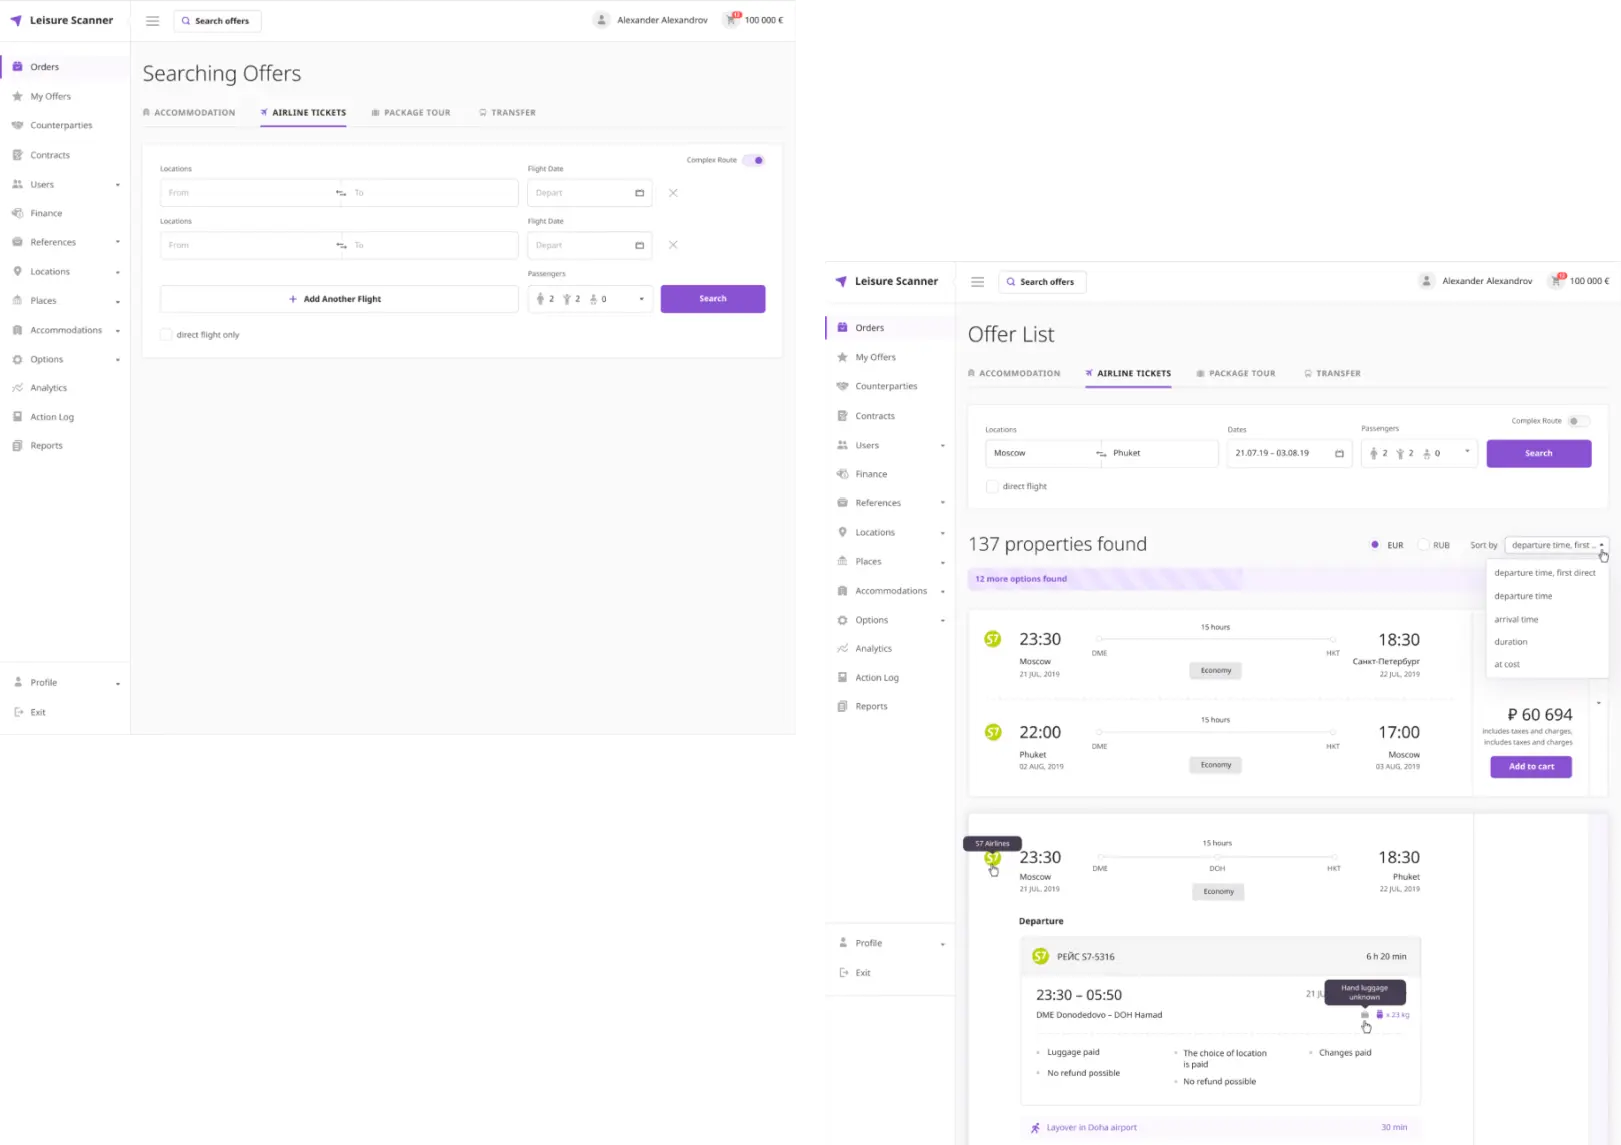Turn off the enabled Complex Route switch
The height and width of the screenshot is (1145, 1621).
coord(754,160)
